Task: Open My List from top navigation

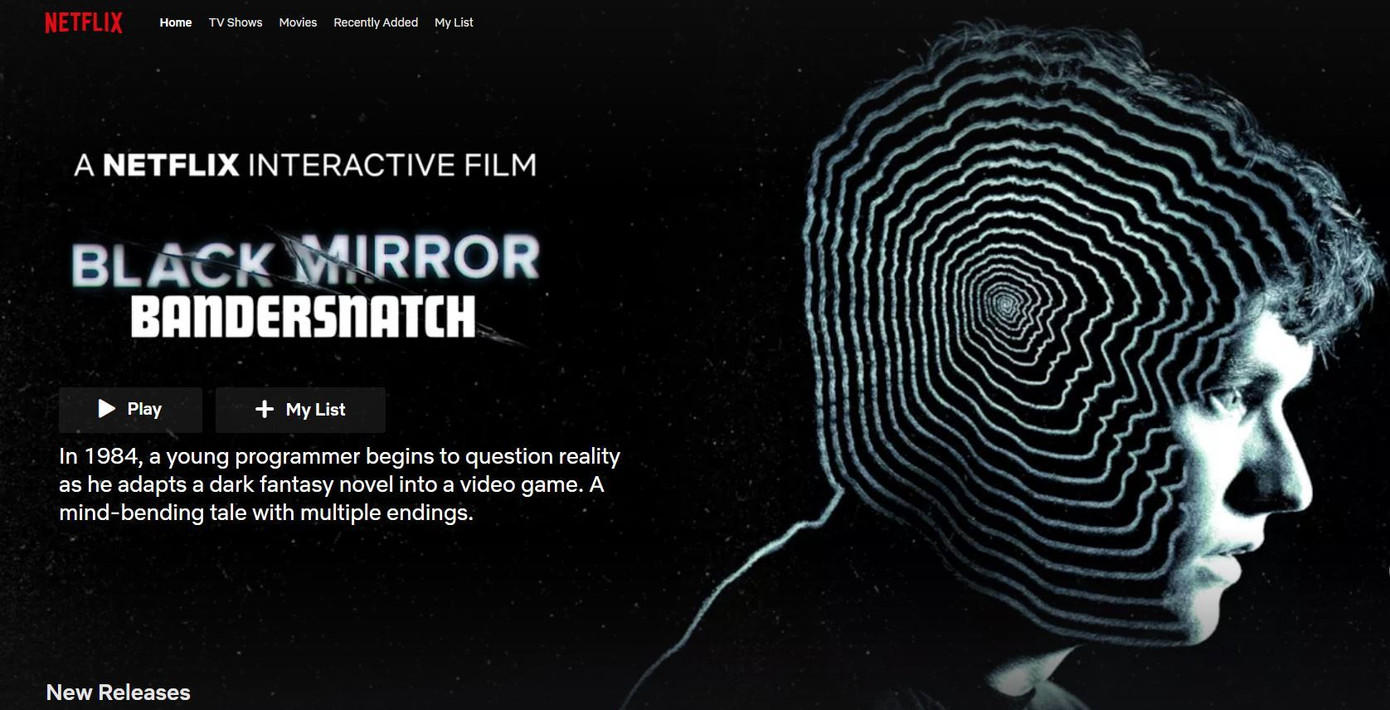Action: [454, 22]
